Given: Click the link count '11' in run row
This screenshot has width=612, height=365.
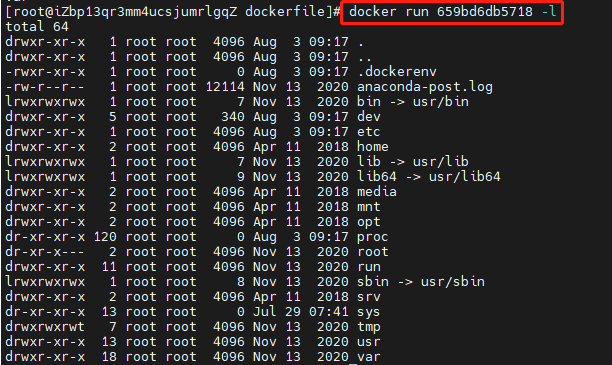Looking at the screenshot, I should click(109, 267).
